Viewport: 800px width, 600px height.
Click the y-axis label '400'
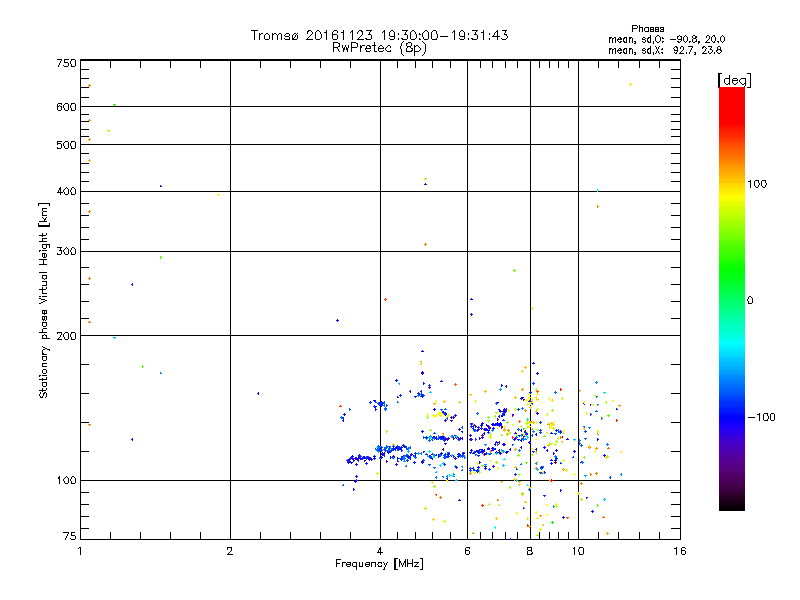[x=66, y=191]
